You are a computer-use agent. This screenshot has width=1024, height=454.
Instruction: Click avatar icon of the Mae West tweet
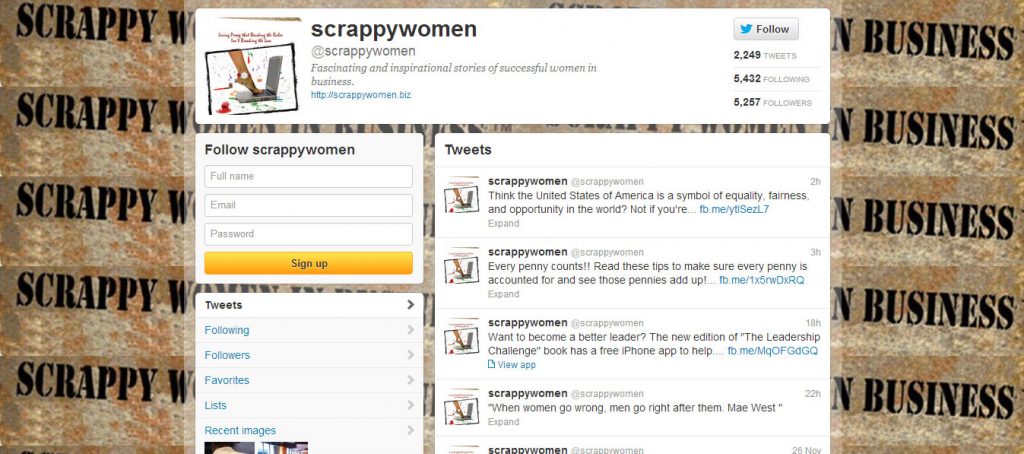click(x=462, y=407)
